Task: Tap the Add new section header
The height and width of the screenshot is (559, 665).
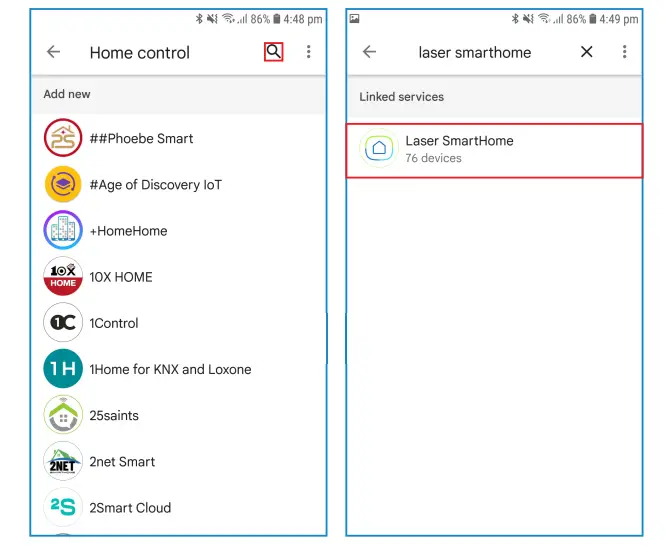Action: coord(67,94)
